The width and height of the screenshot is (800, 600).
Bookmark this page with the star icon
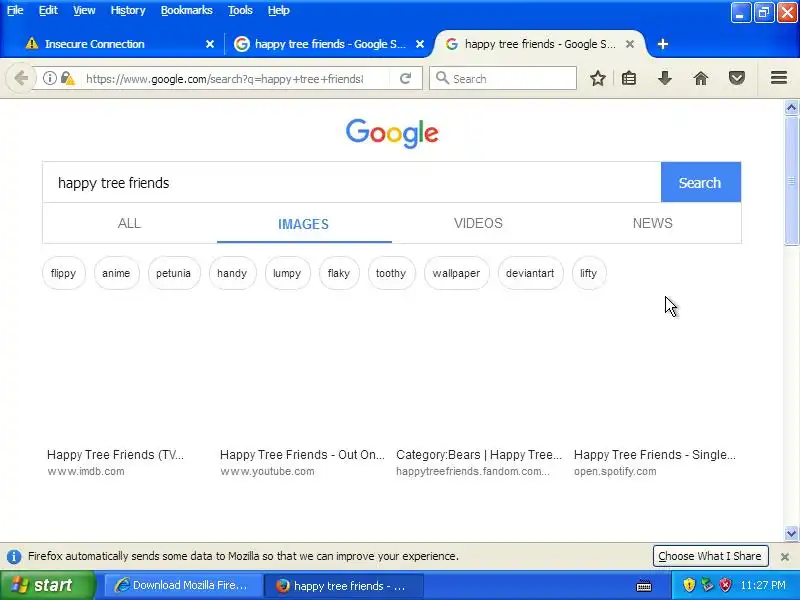[x=597, y=78]
